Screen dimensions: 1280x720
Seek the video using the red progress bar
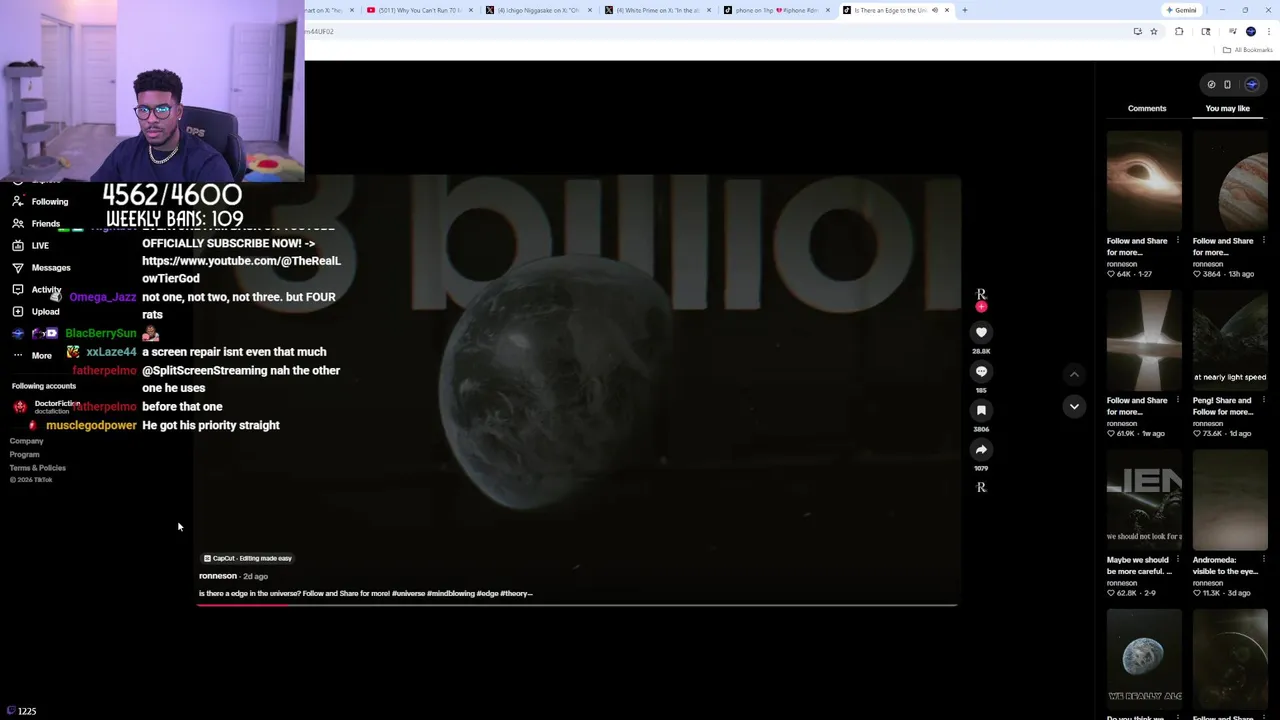[577, 604]
